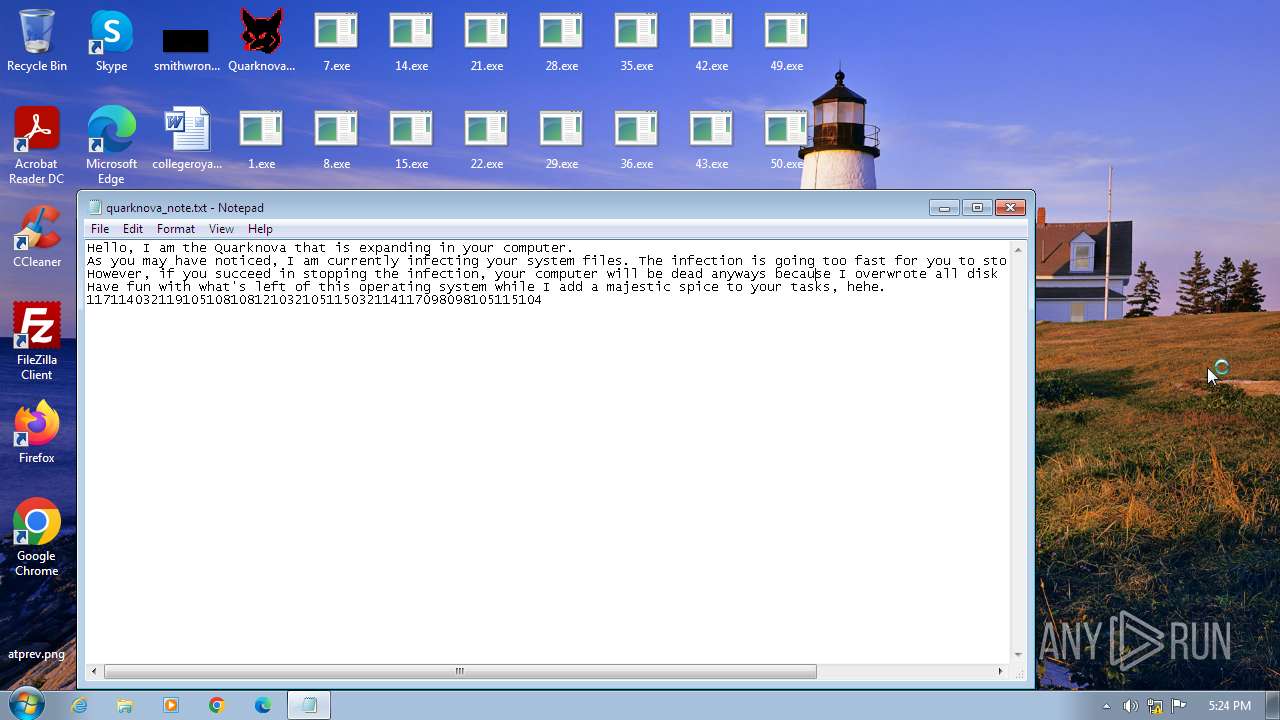
Task: Select the 7.exe desktop file
Action: [x=336, y=40]
